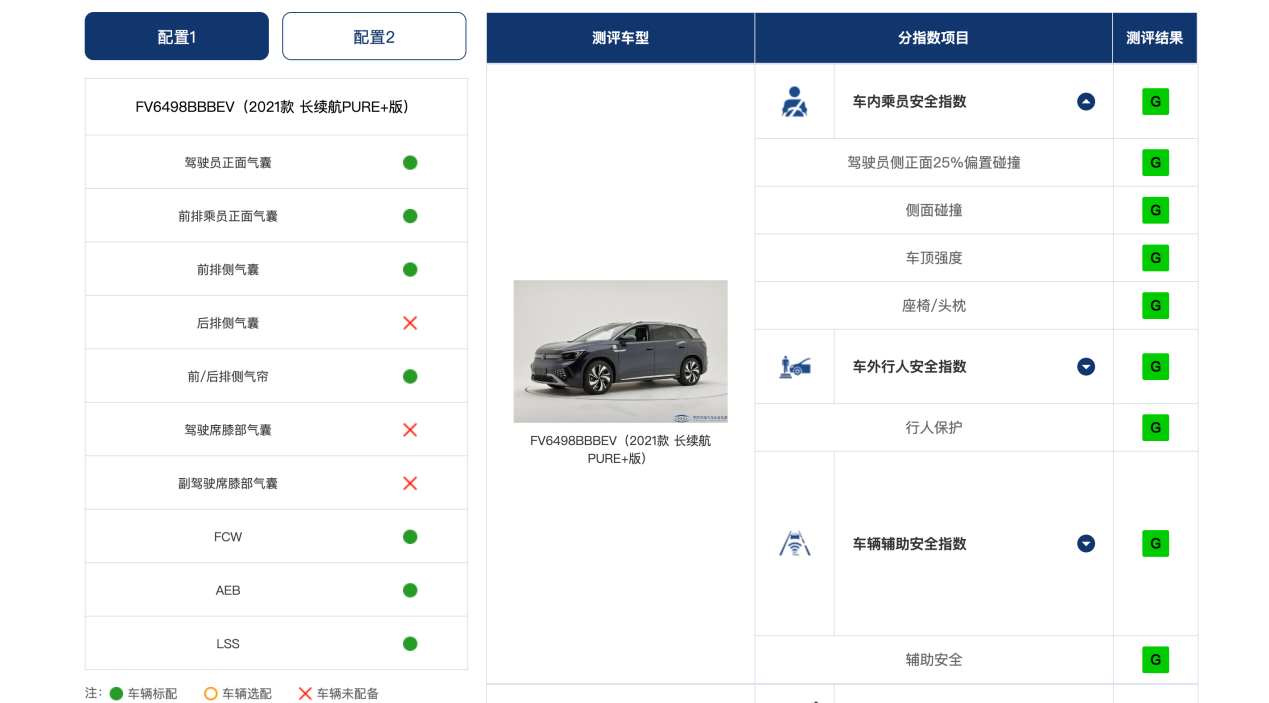The image size is (1269, 703).
Task: Click the 测评结果 column header
Action: (1155, 38)
